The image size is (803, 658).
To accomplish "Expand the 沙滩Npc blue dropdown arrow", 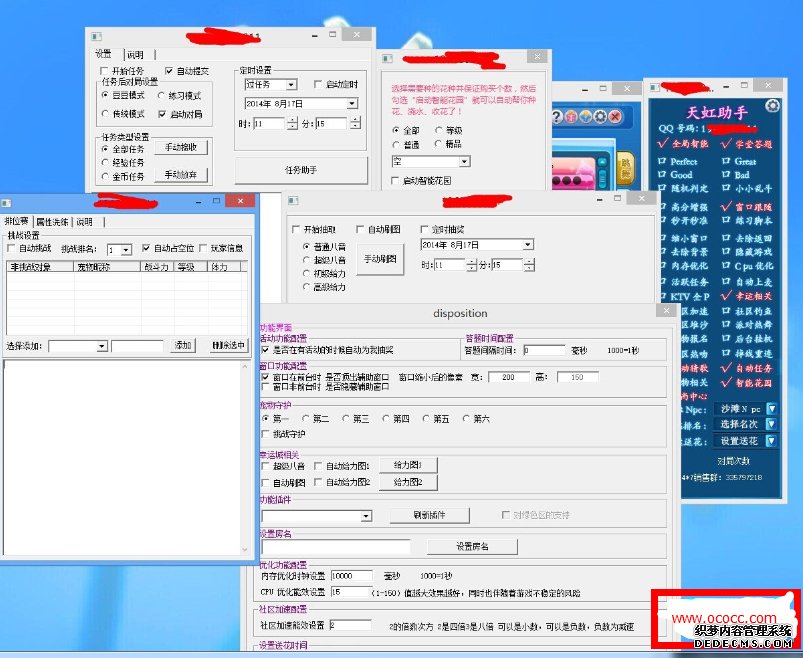I will click(x=771, y=409).
